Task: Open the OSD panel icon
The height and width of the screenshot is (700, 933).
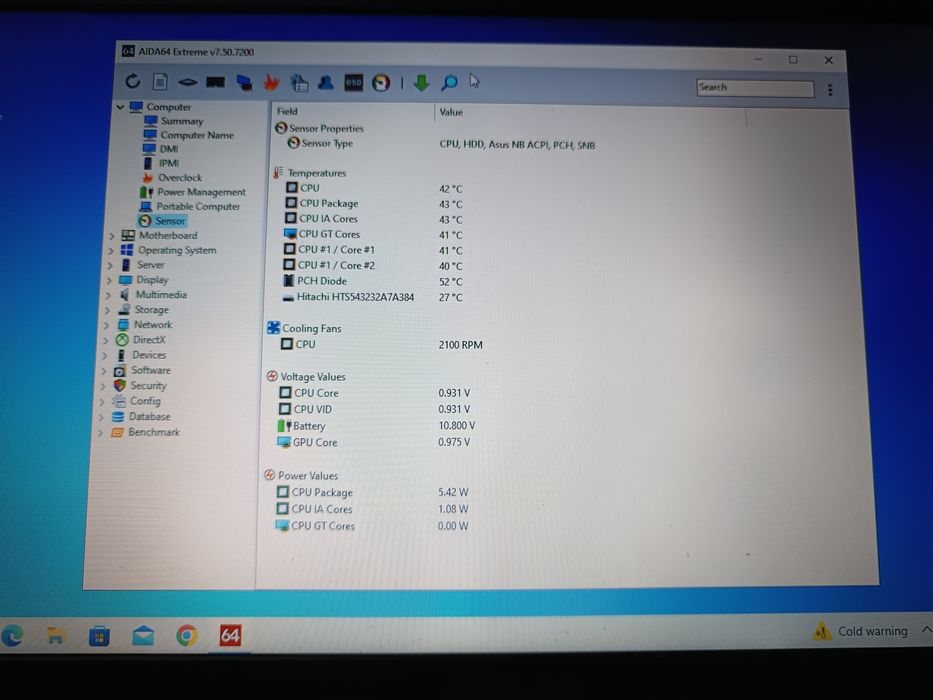Action: tap(353, 83)
